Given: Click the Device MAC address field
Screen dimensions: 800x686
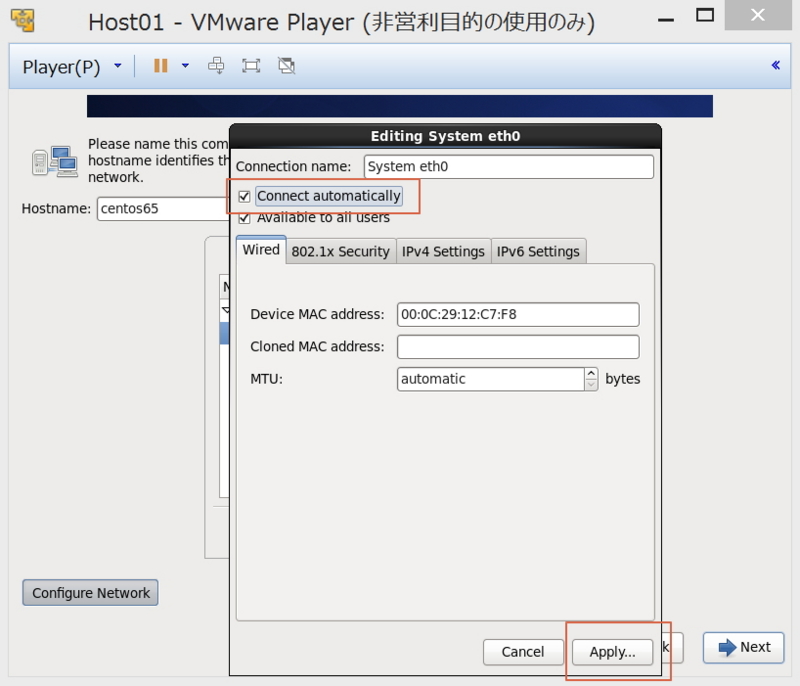Looking at the screenshot, I should [x=518, y=314].
